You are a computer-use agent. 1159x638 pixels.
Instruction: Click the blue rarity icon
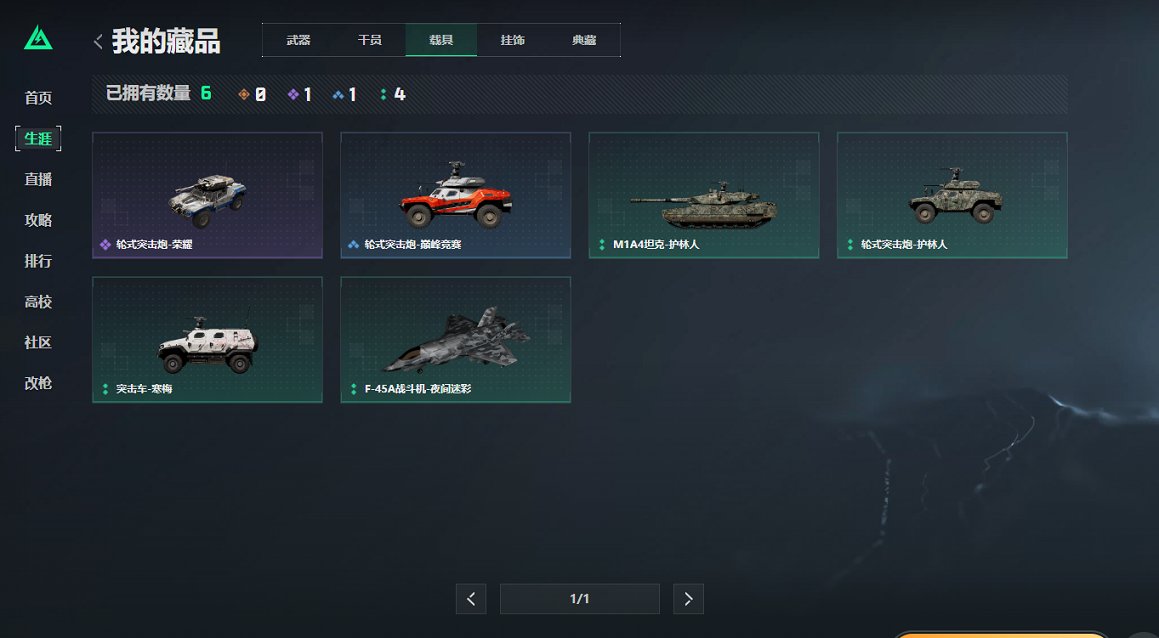[x=339, y=95]
